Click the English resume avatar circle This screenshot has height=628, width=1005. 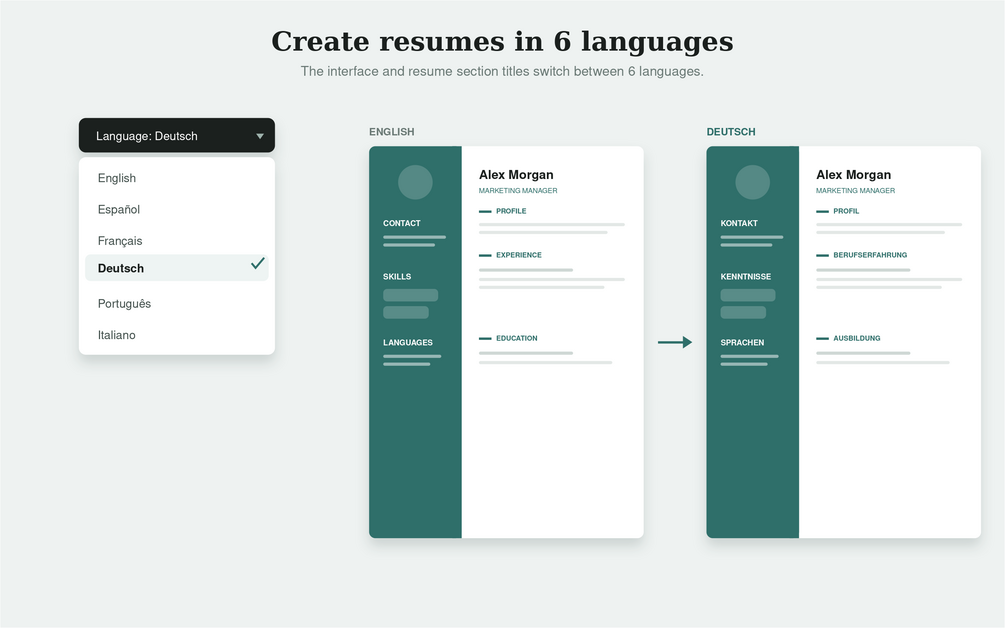[415, 182]
